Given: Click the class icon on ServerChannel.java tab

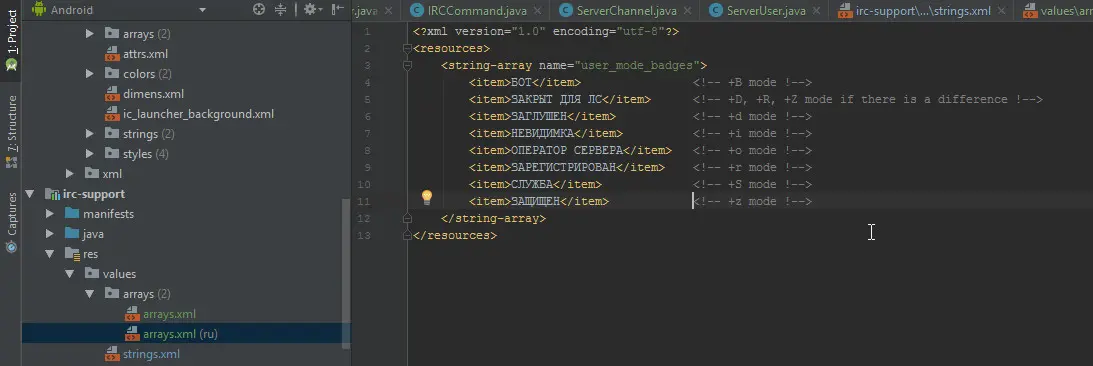Looking at the screenshot, I should tap(565, 10).
